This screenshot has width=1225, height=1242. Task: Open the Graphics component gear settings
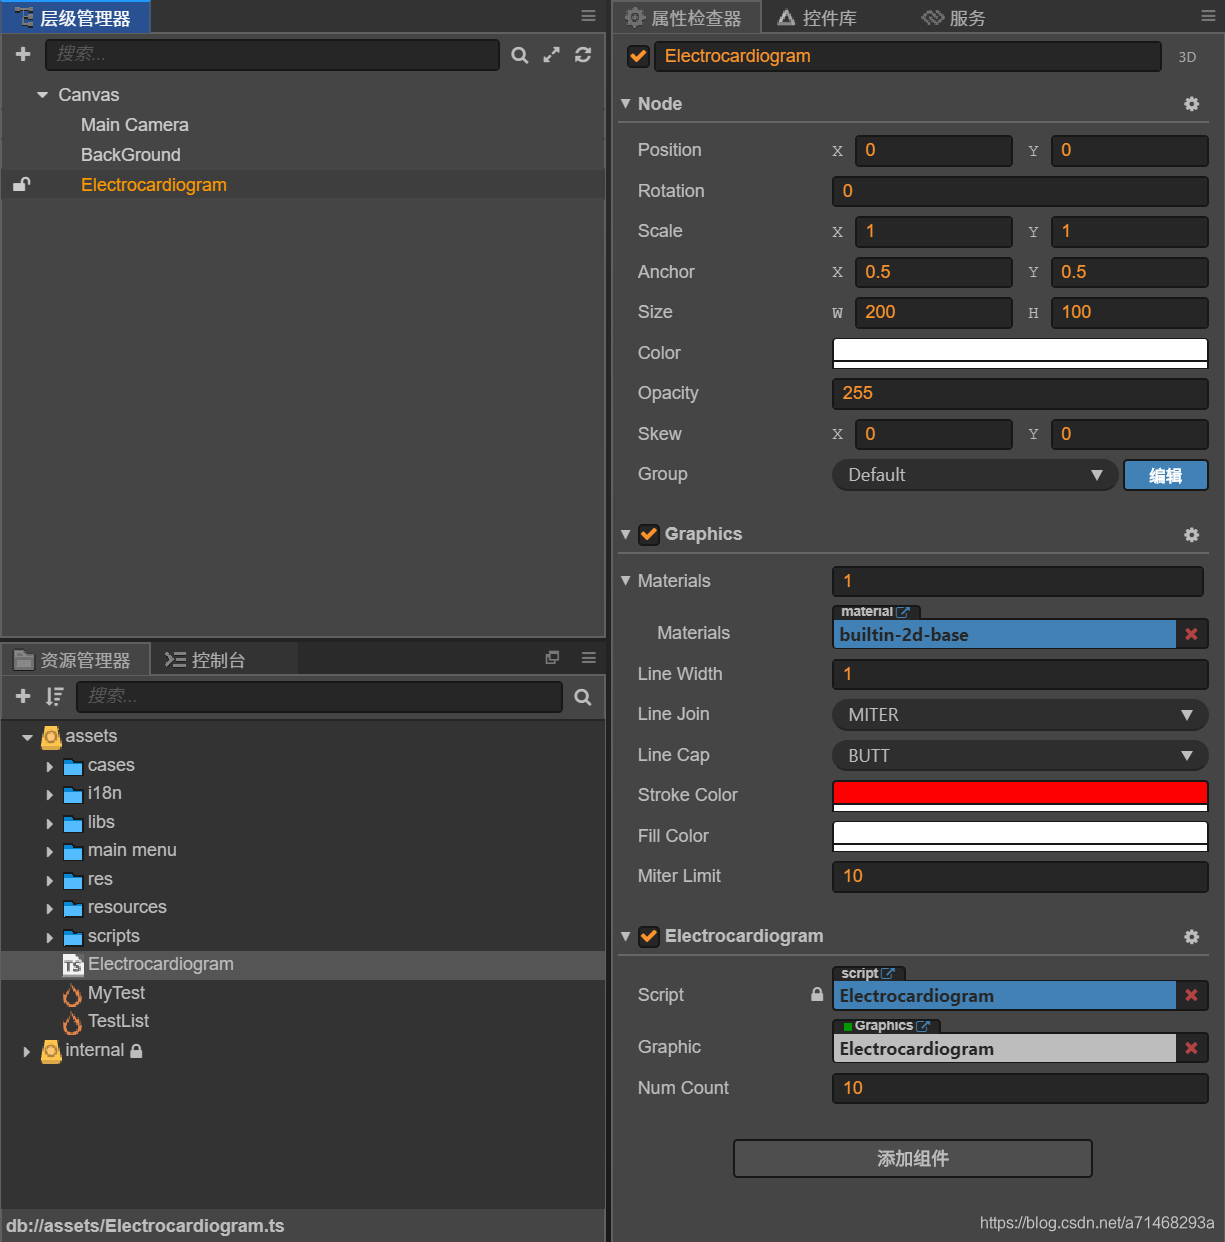click(1192, 535)
